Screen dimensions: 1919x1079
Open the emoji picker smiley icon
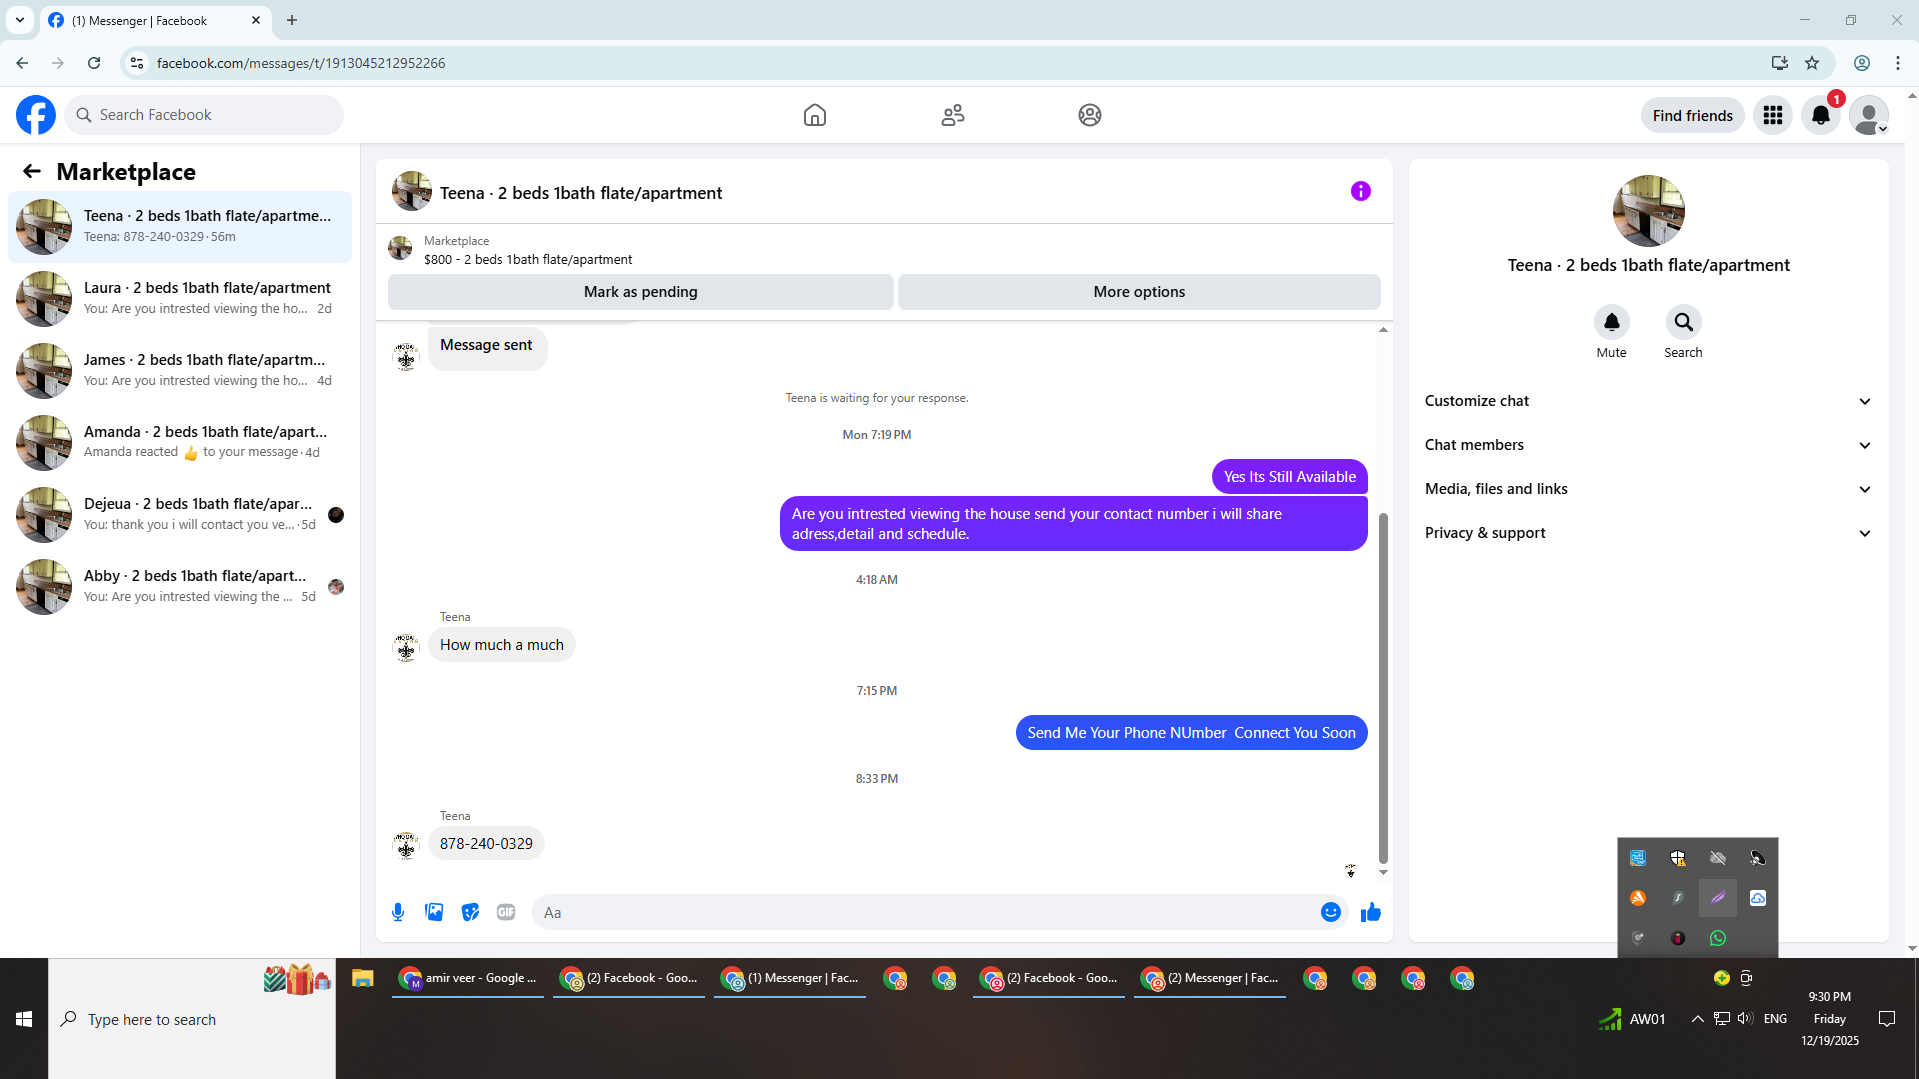[x=1330, y=912]
